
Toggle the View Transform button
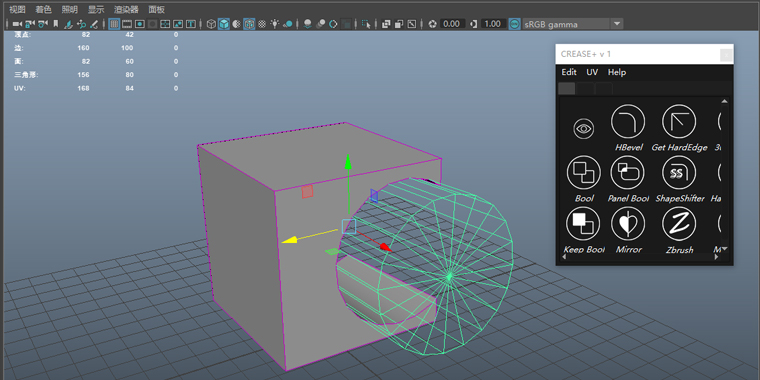click(515, 24)
